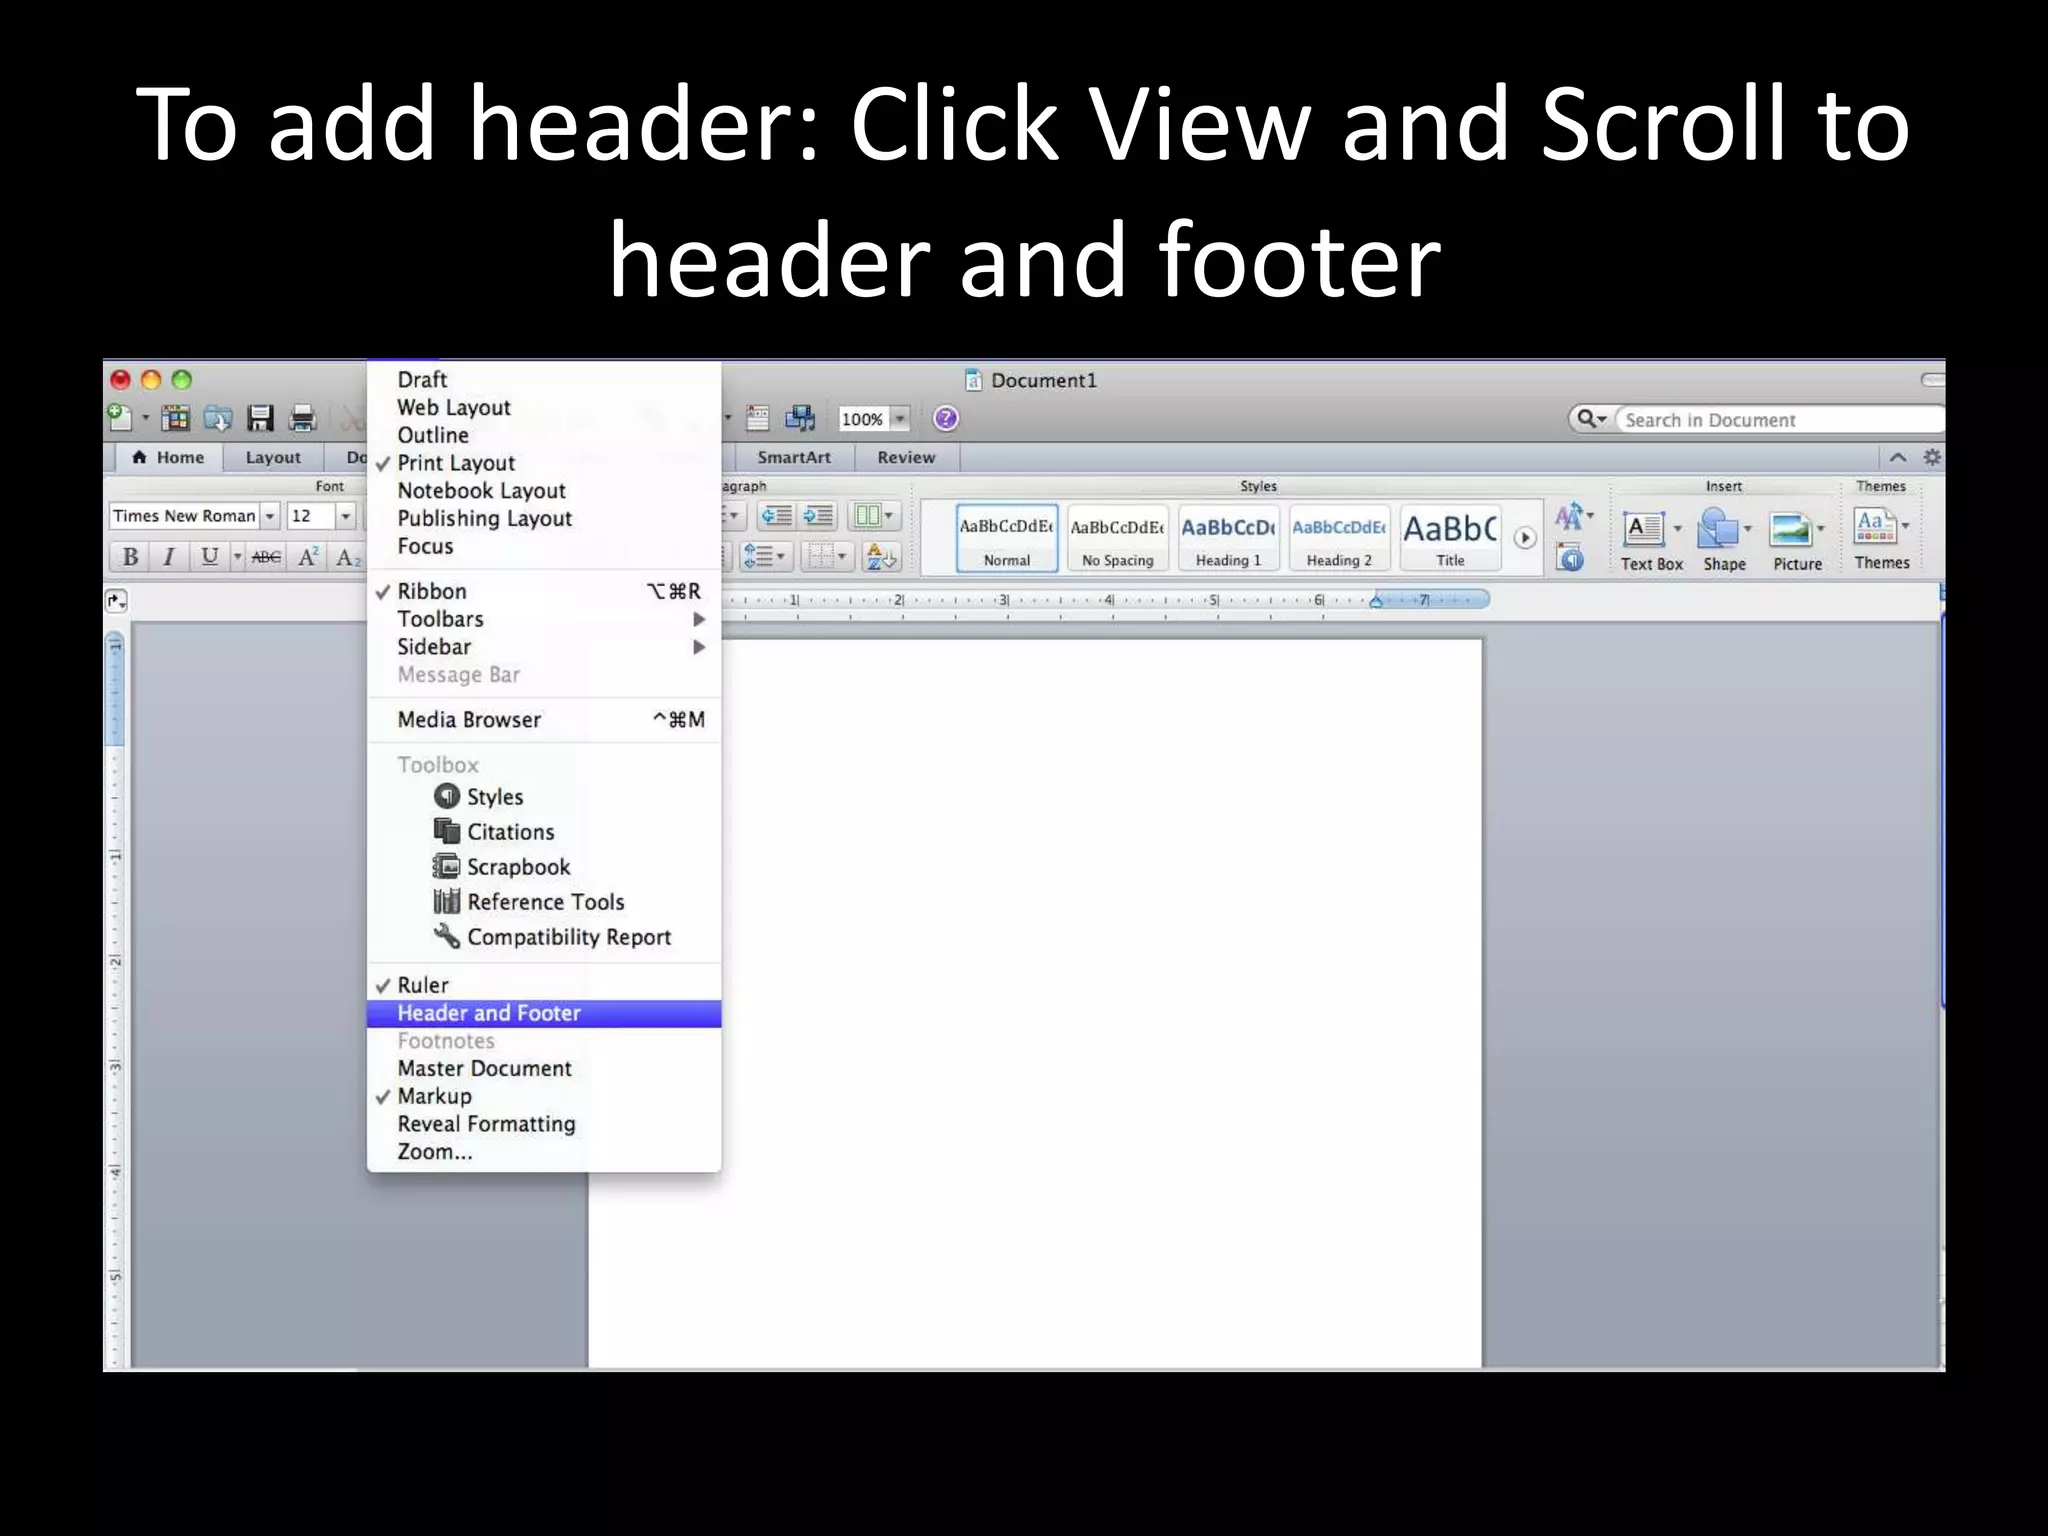Toggle Print Layout checked view
The height and width of the screenshot is (1536, 2048).
(x=544, y=463)
